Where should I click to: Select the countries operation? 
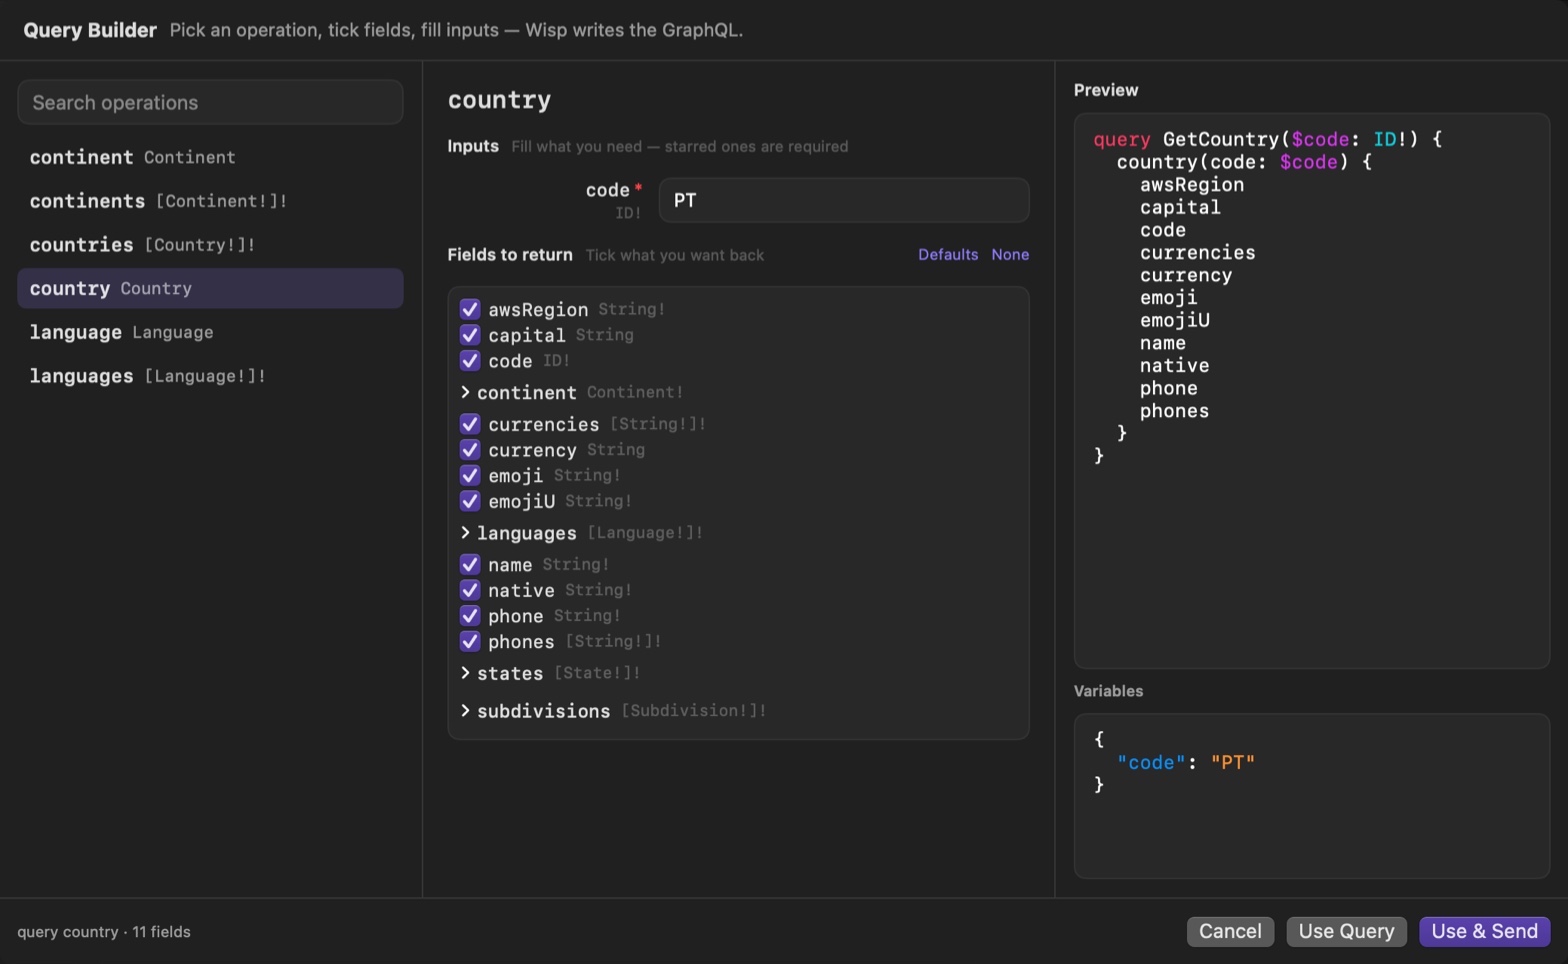(x=210, y=245)
